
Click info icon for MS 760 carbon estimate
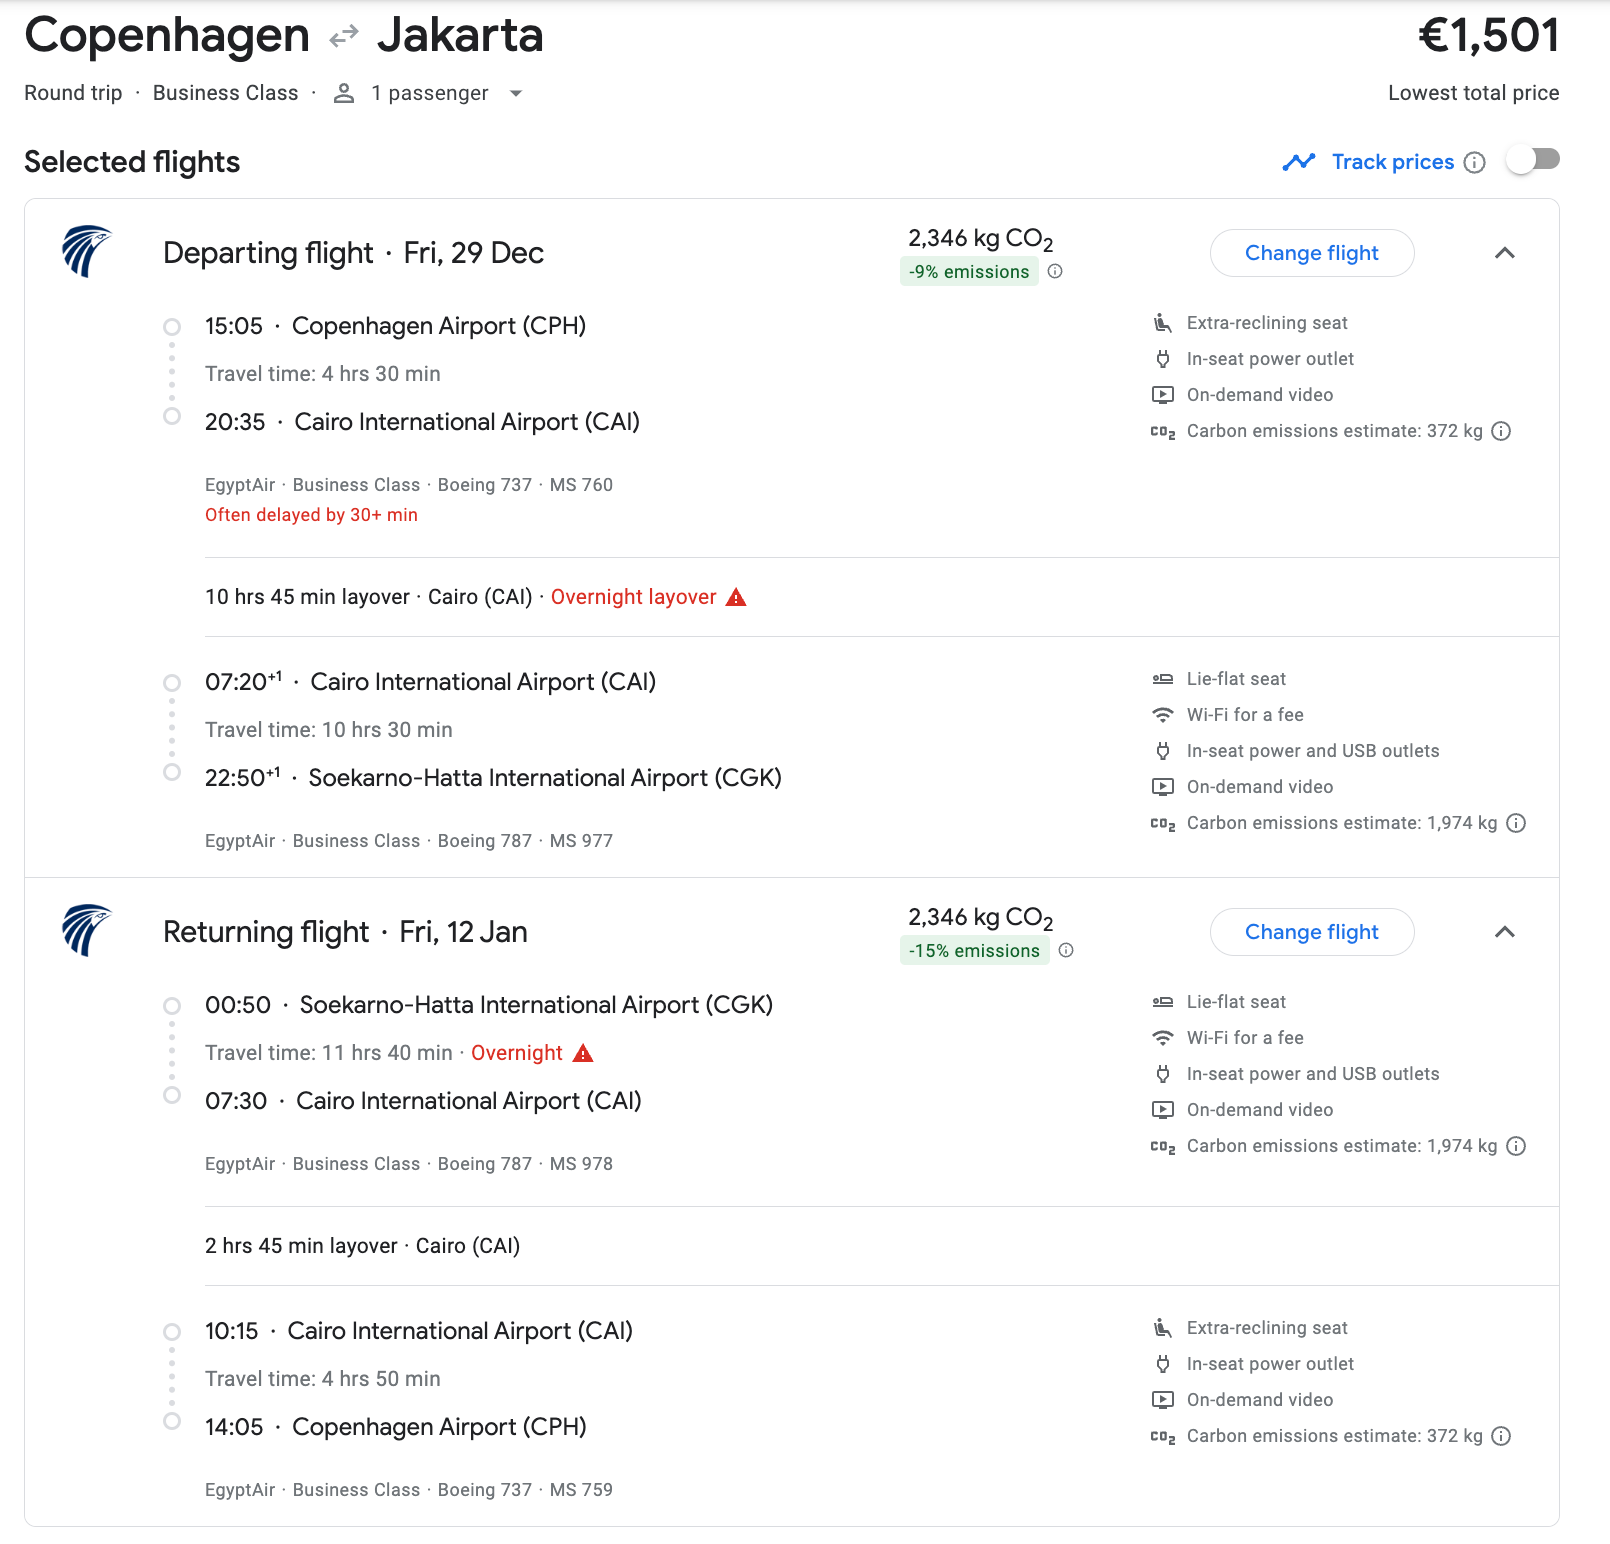1501,431
